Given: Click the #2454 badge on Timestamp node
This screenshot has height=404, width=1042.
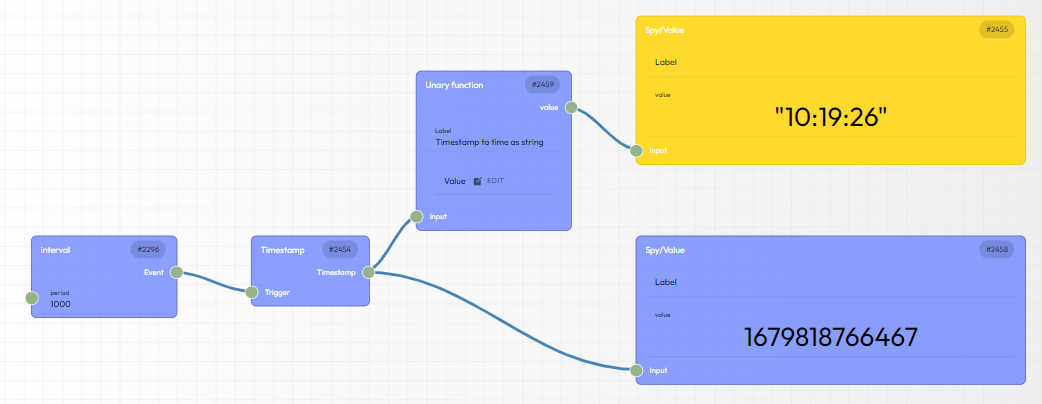Looking at the screenshot, I should 341,250.
